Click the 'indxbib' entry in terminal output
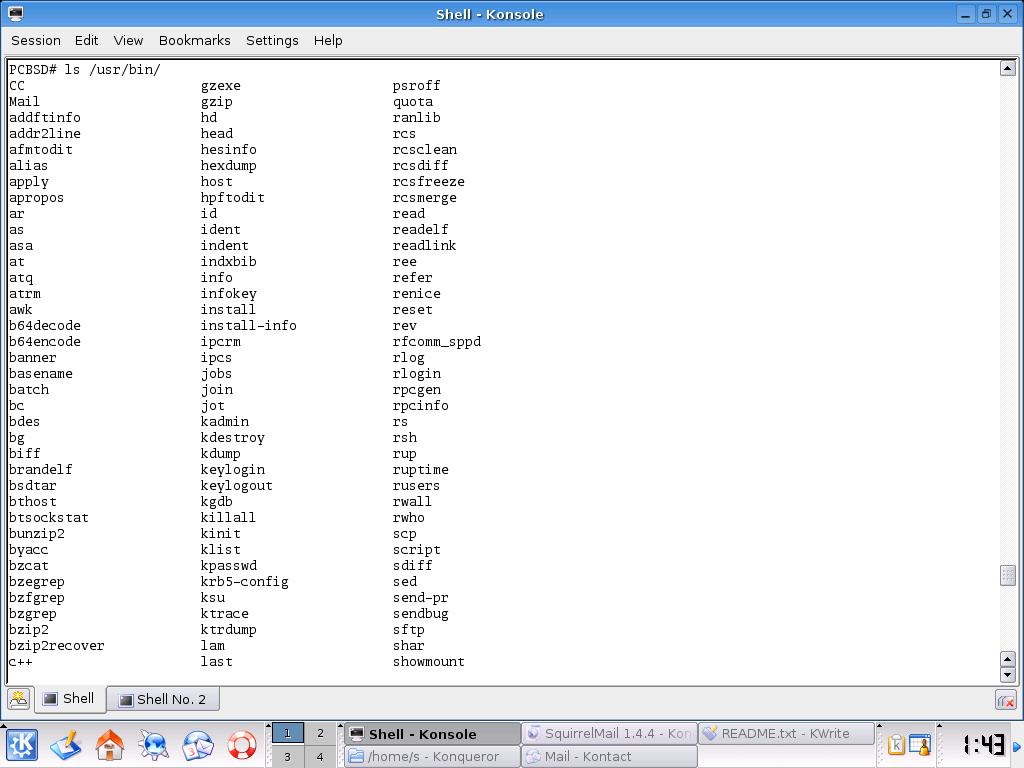Screen dimensions: 1024x768 point(229,261)
